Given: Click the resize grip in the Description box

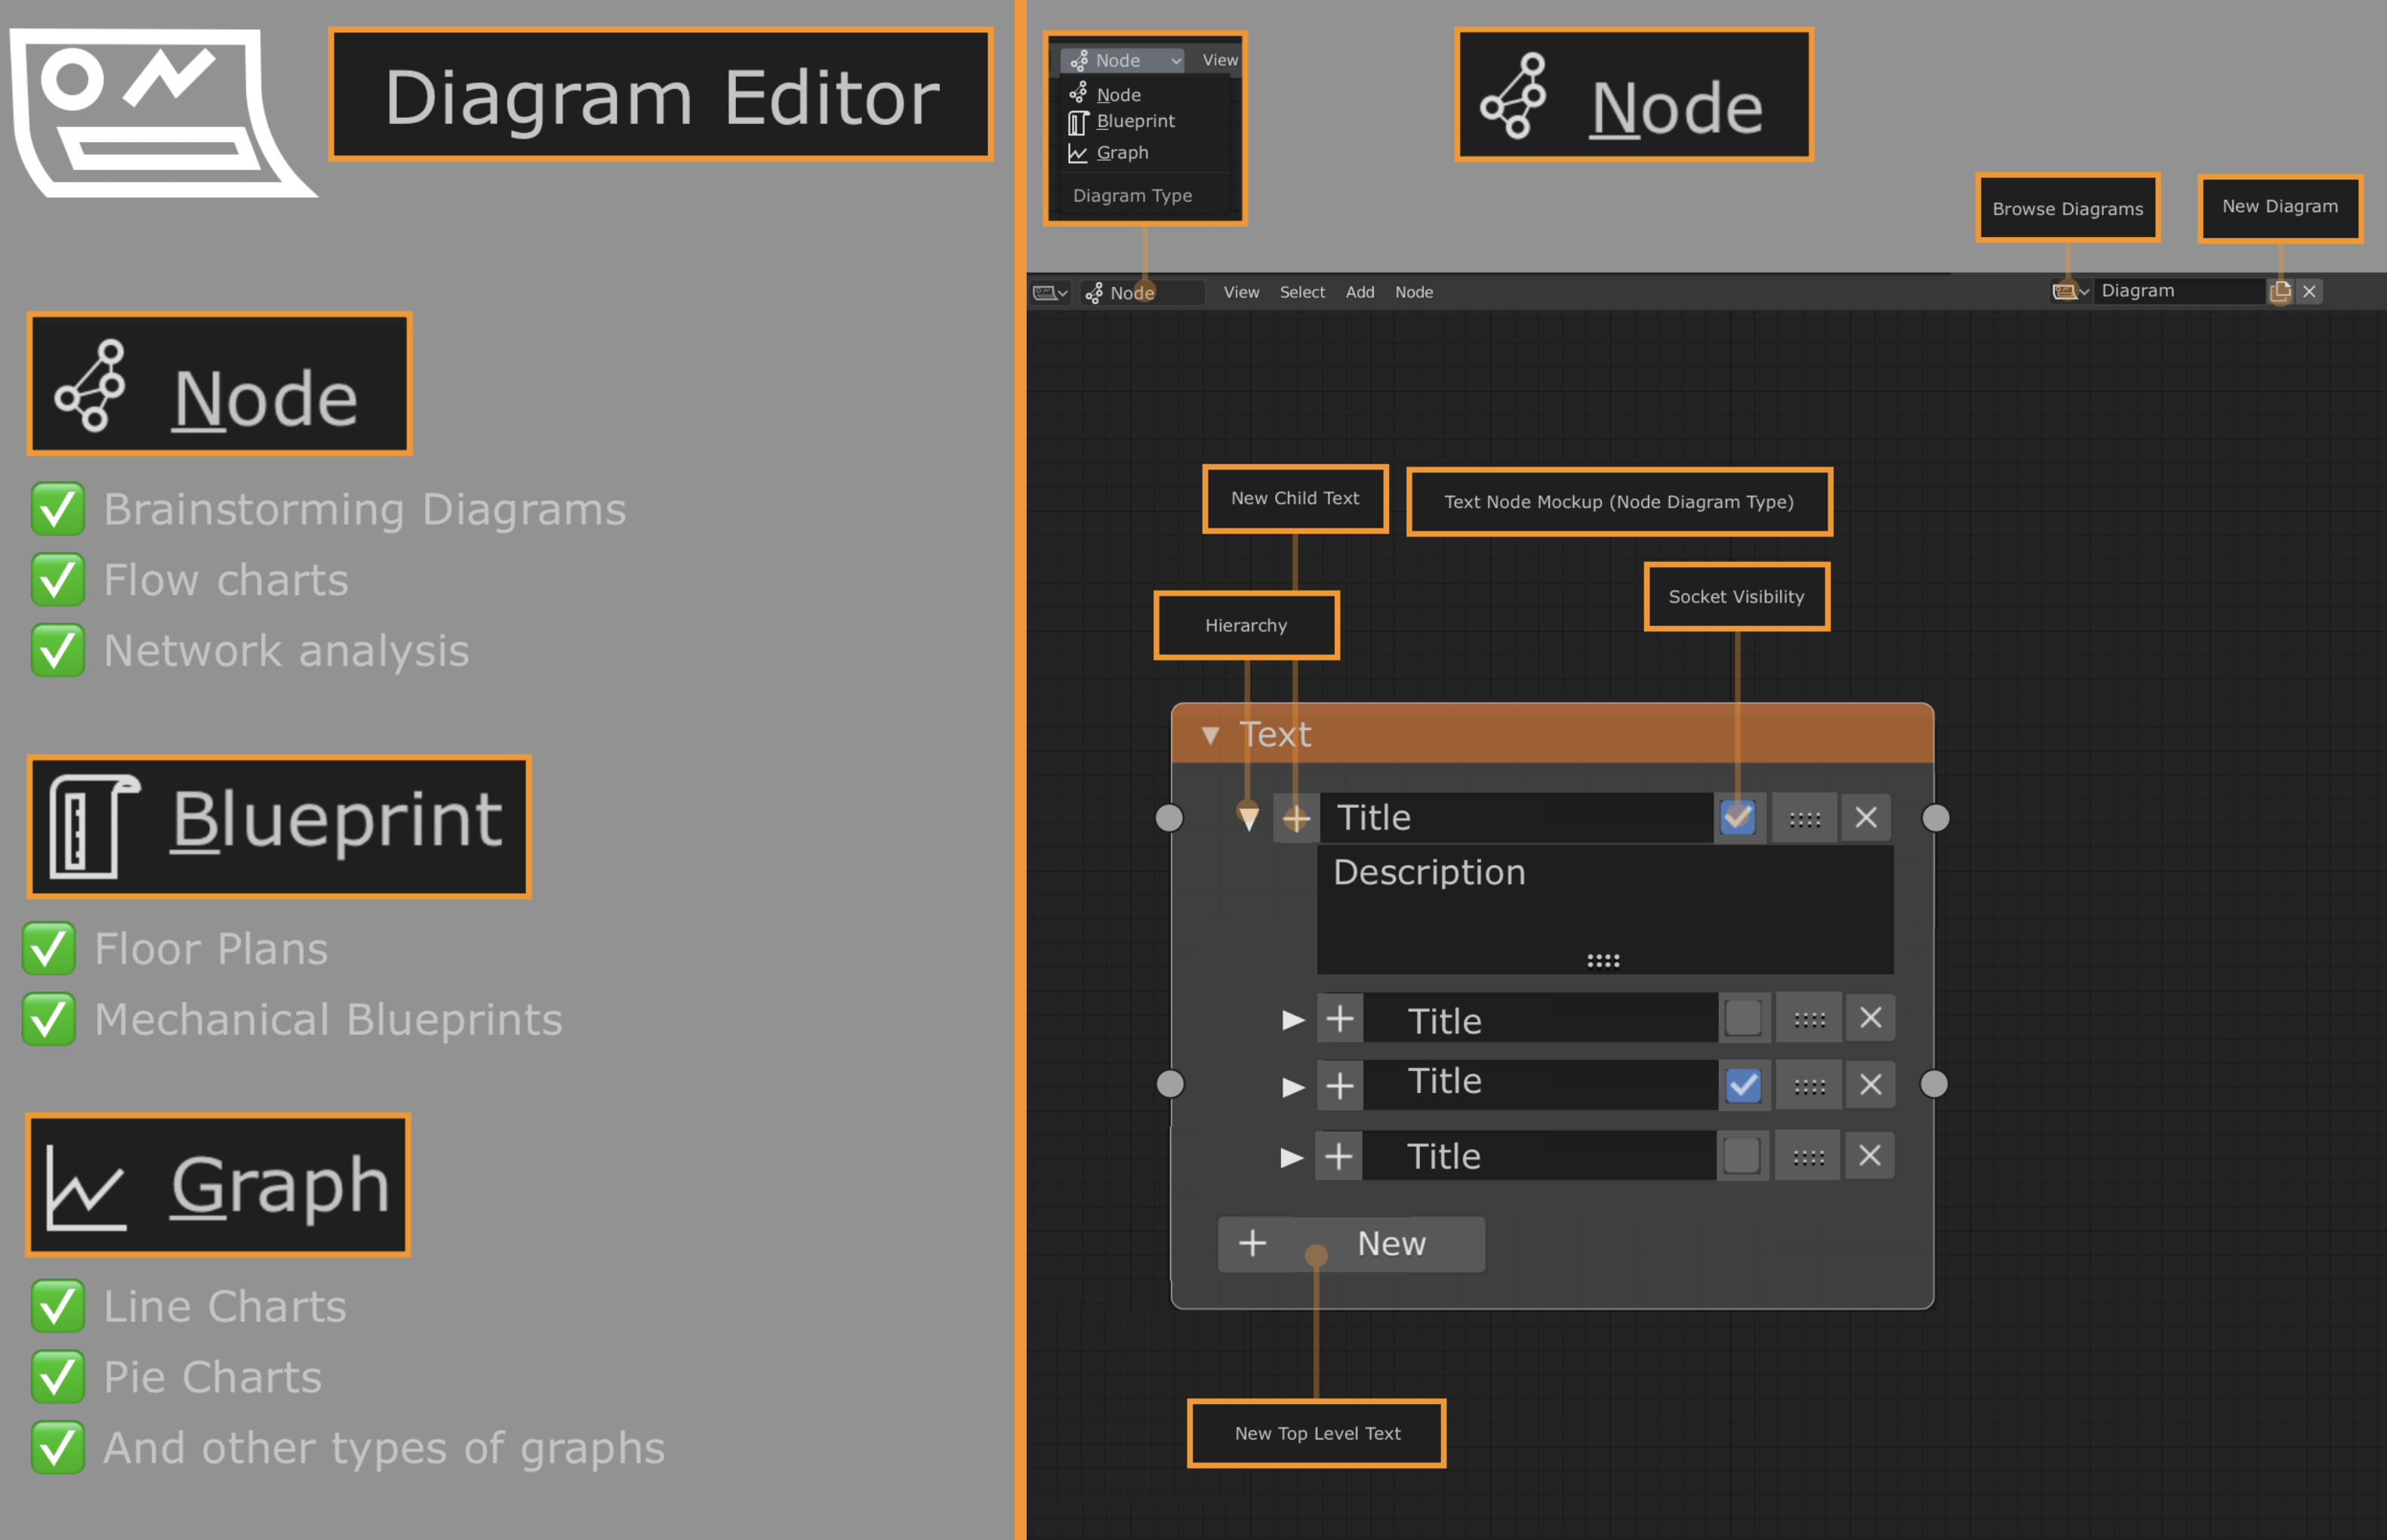Looking at the screenshot, I should pos(1603,960).
